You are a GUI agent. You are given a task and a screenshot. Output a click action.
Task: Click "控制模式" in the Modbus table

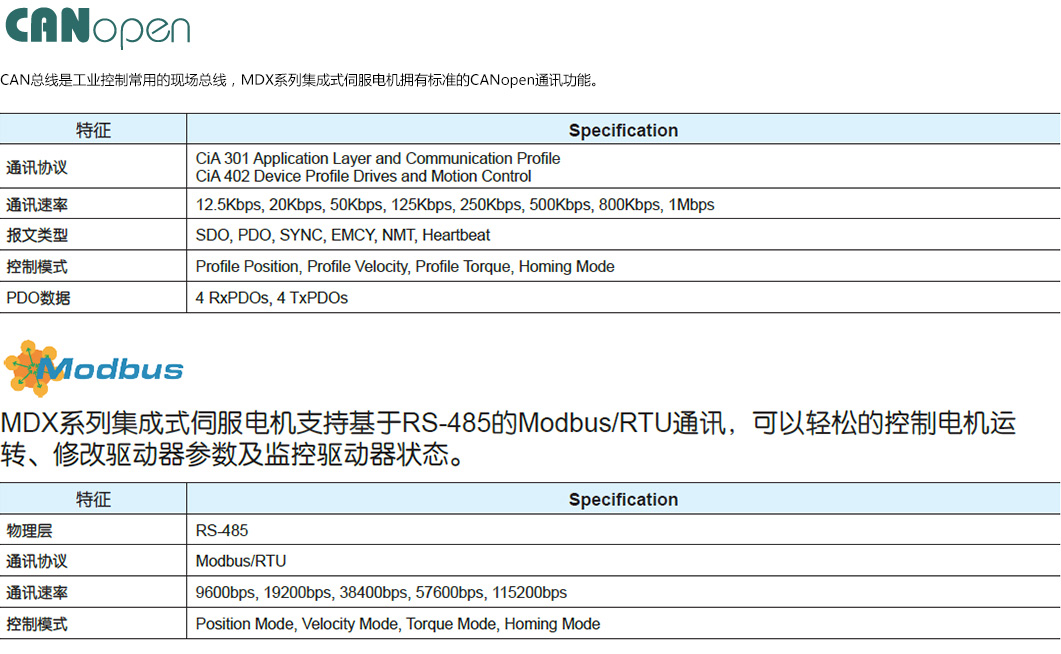click(x=37, y=624)
